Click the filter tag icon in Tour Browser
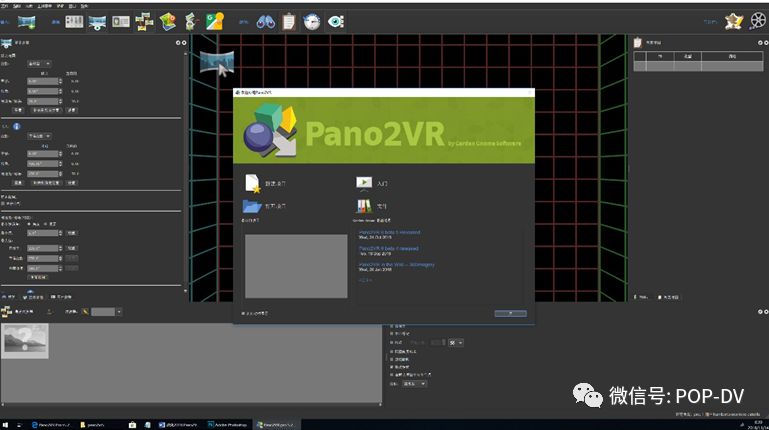 click(85, 312)
